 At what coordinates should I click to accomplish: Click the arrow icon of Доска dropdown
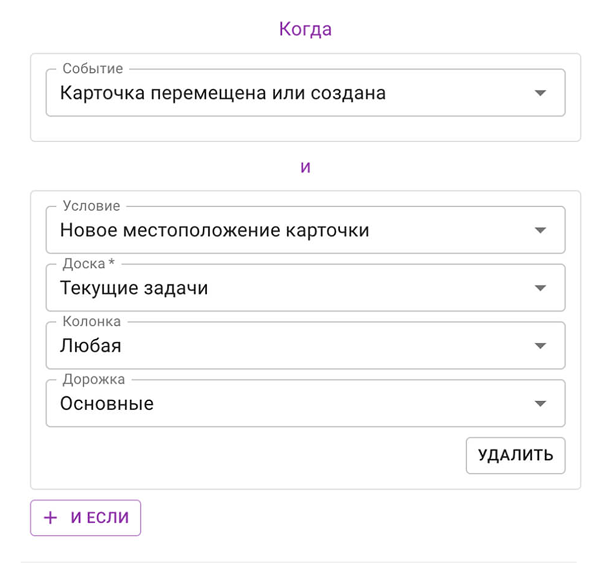click(540, 288)
